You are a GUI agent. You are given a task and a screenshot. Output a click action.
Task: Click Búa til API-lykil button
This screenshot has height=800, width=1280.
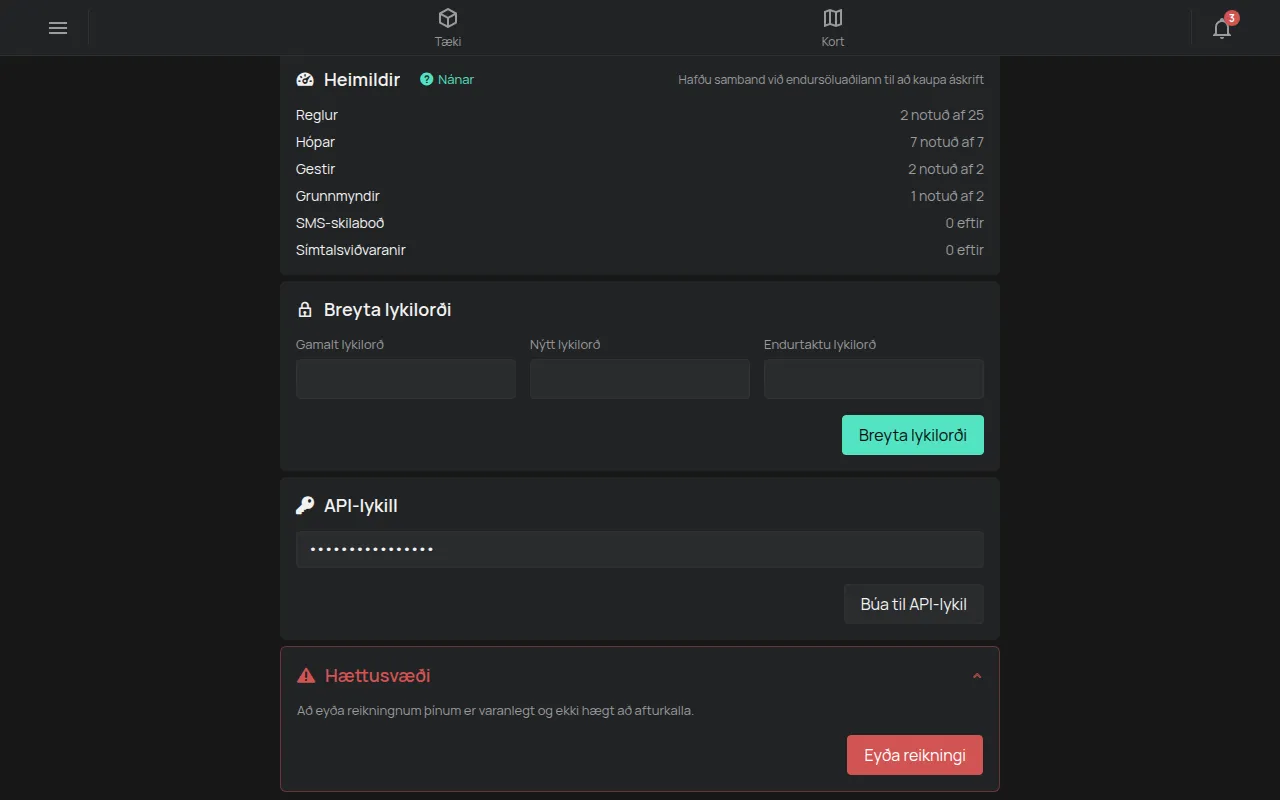[x=914, y=604]
